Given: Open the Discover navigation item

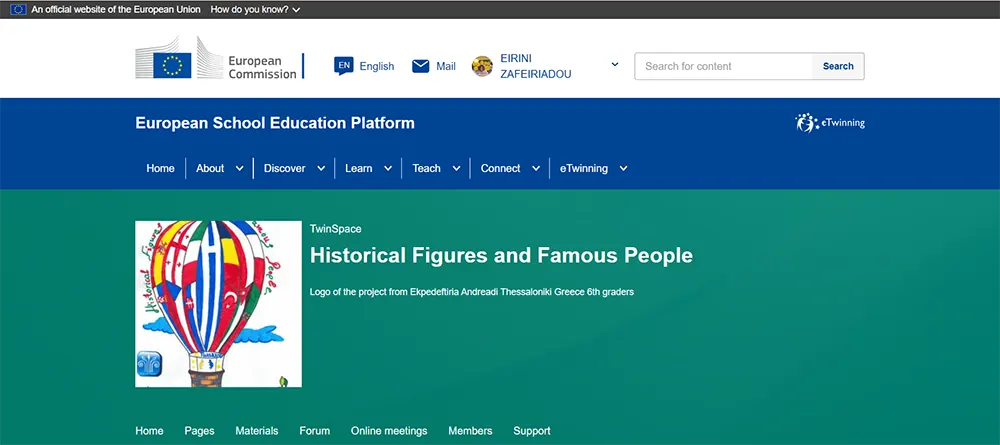Looking at the screenshot, I should pyautogui.click(x=284, y=168).
